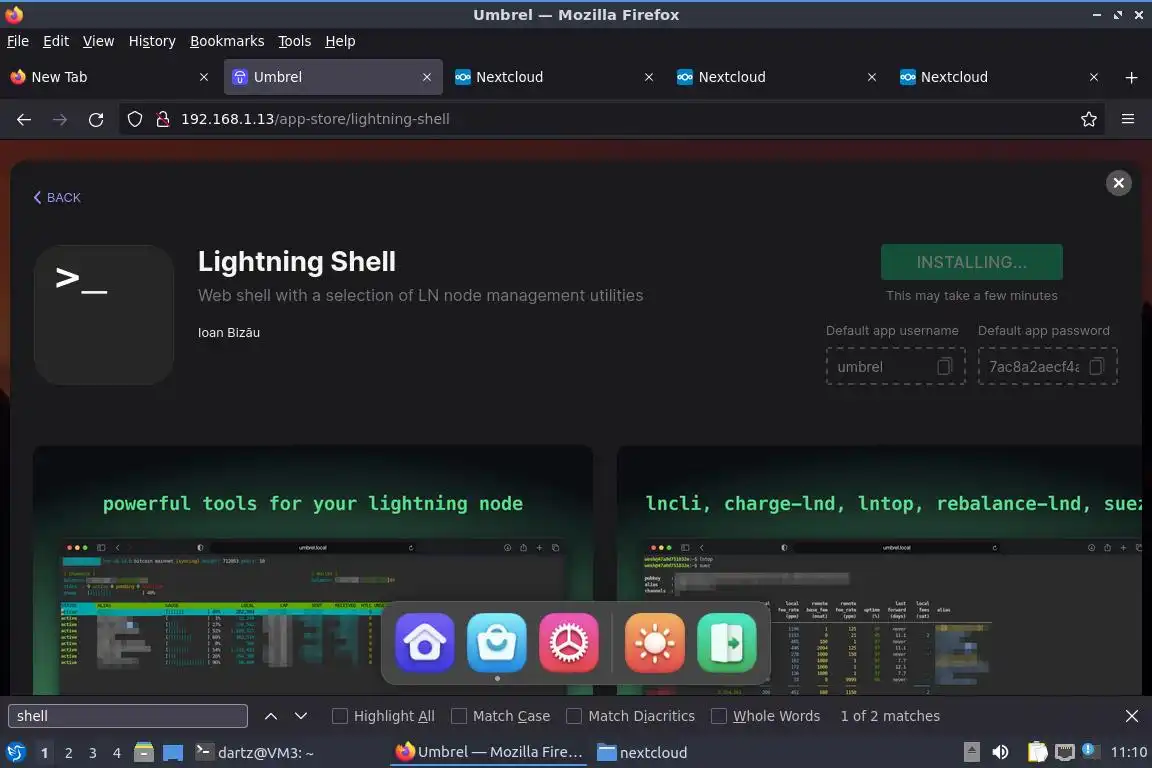Open the Settings dock icon
1152x768 pixels.
(569, 643)
